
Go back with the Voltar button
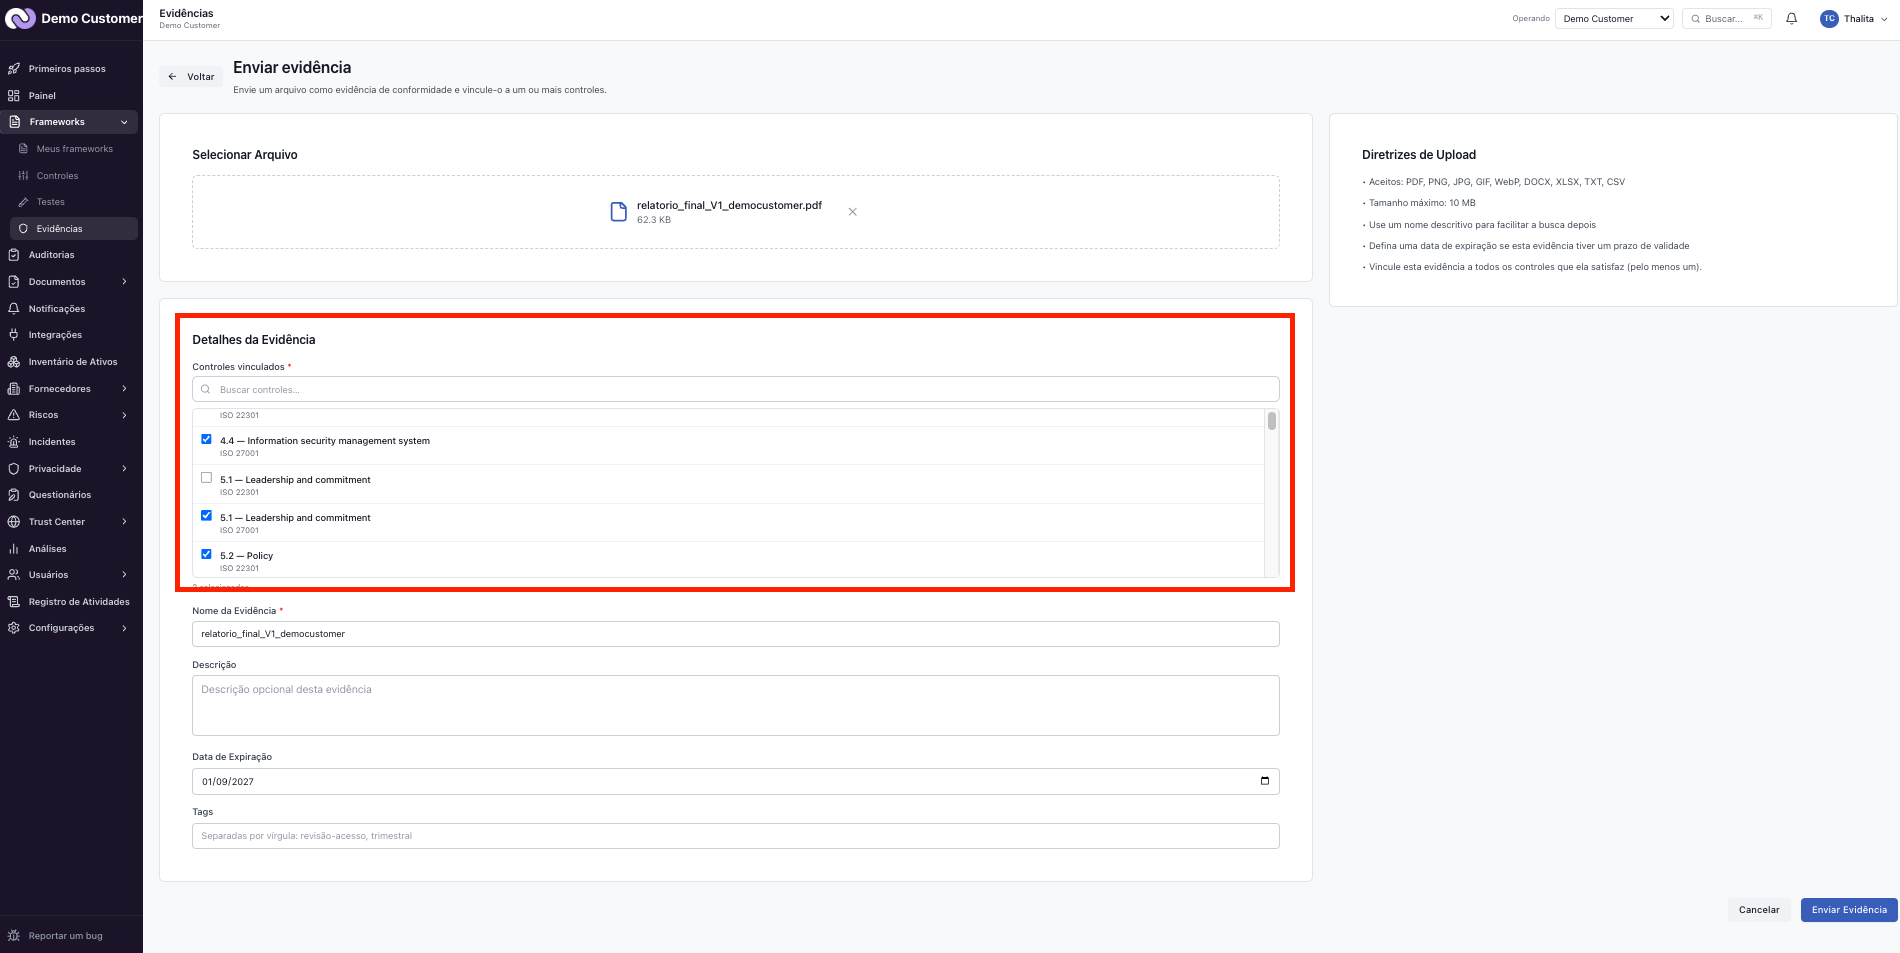pyautogui.click(x=191, y=77)
